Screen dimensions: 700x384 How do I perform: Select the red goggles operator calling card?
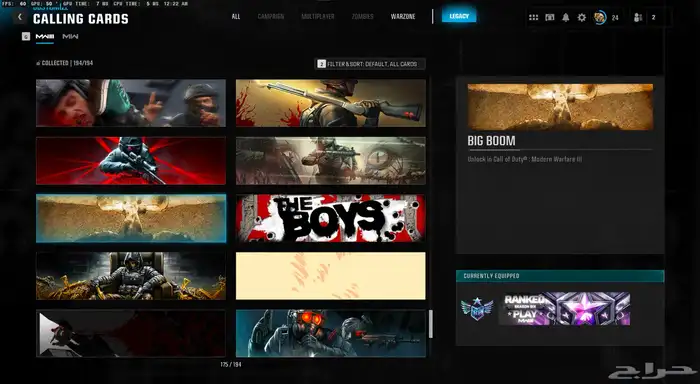pos(331,333)
